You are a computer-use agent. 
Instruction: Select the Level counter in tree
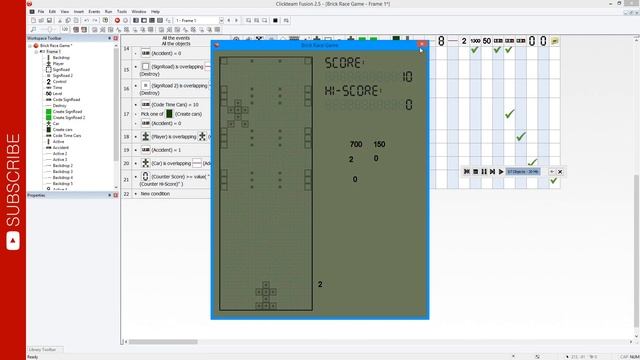point(57,94)
